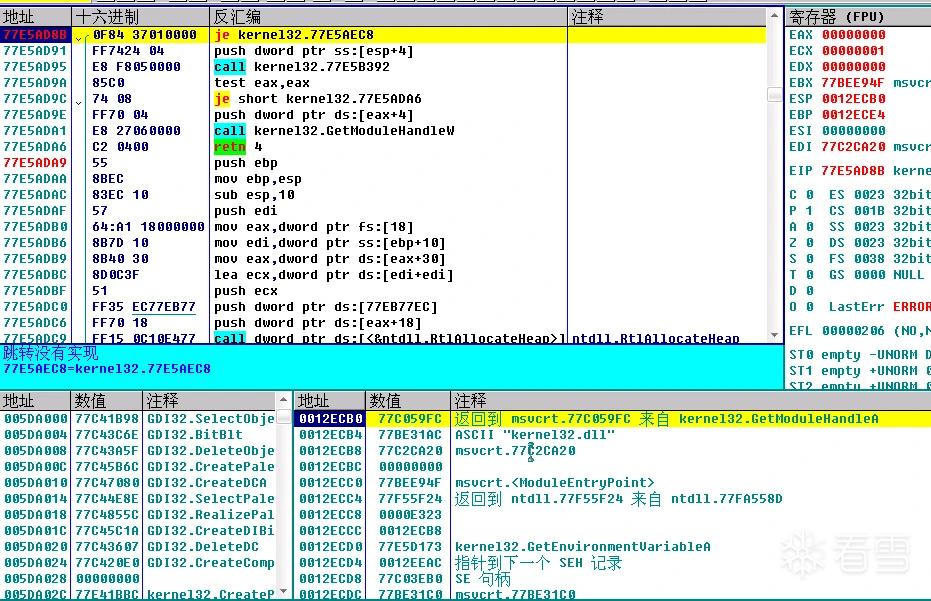Click the EDI register value 77C2CA20
Image resolution: width=931 pixels, height=601 pixels.
pos(854,147)
